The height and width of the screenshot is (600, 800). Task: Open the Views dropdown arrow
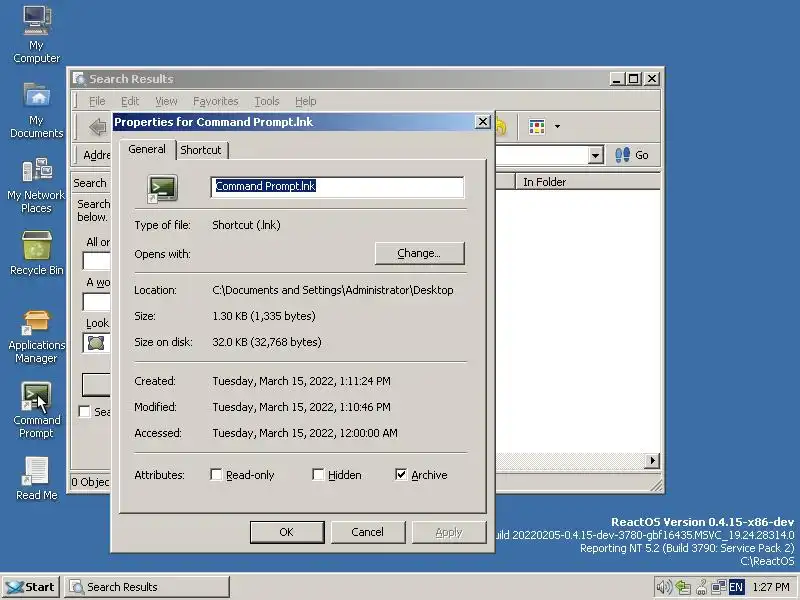coord(557,127)
